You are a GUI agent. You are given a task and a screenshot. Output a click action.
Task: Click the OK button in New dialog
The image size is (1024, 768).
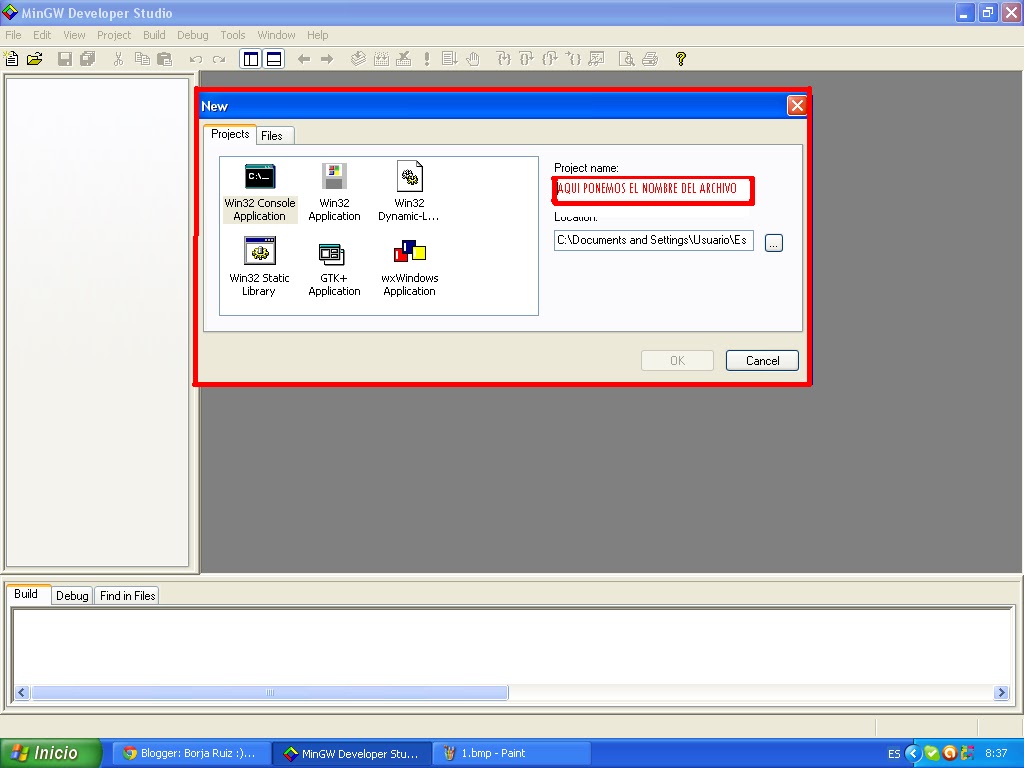pyautogui.click(x=677, y=360)
